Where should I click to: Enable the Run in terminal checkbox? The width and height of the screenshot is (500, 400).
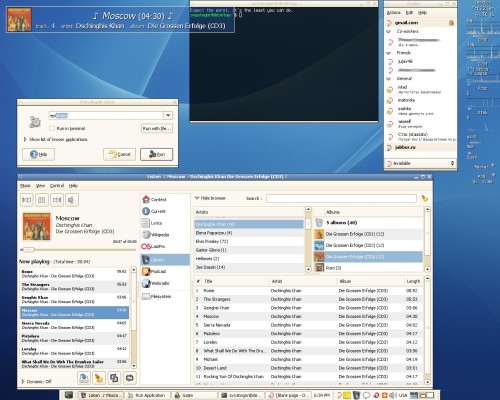coord(52,128)
